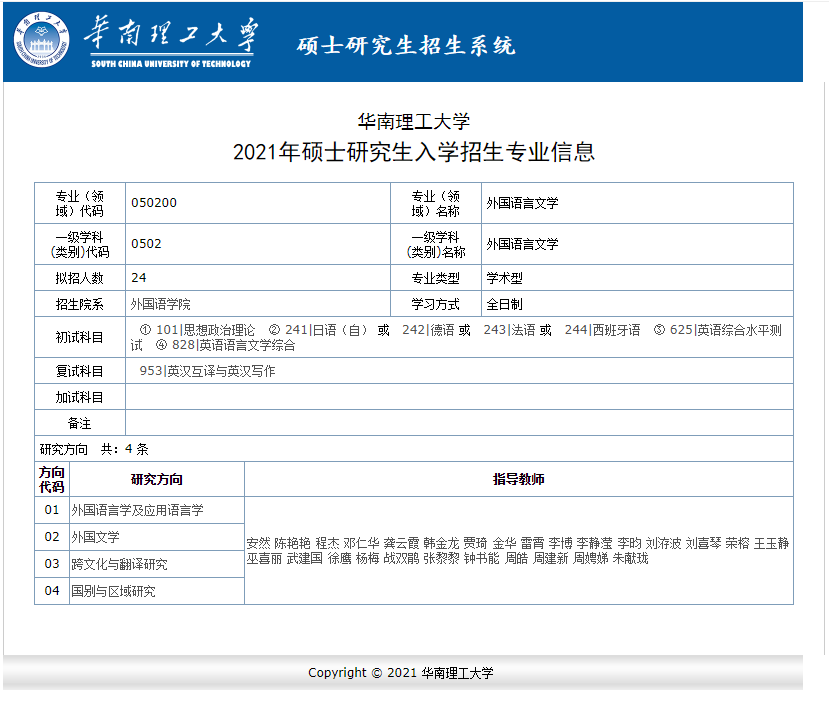Click the 硕士研究生招生系统 banner title
The width and height of the screenshot is (829, 703).
406,45
